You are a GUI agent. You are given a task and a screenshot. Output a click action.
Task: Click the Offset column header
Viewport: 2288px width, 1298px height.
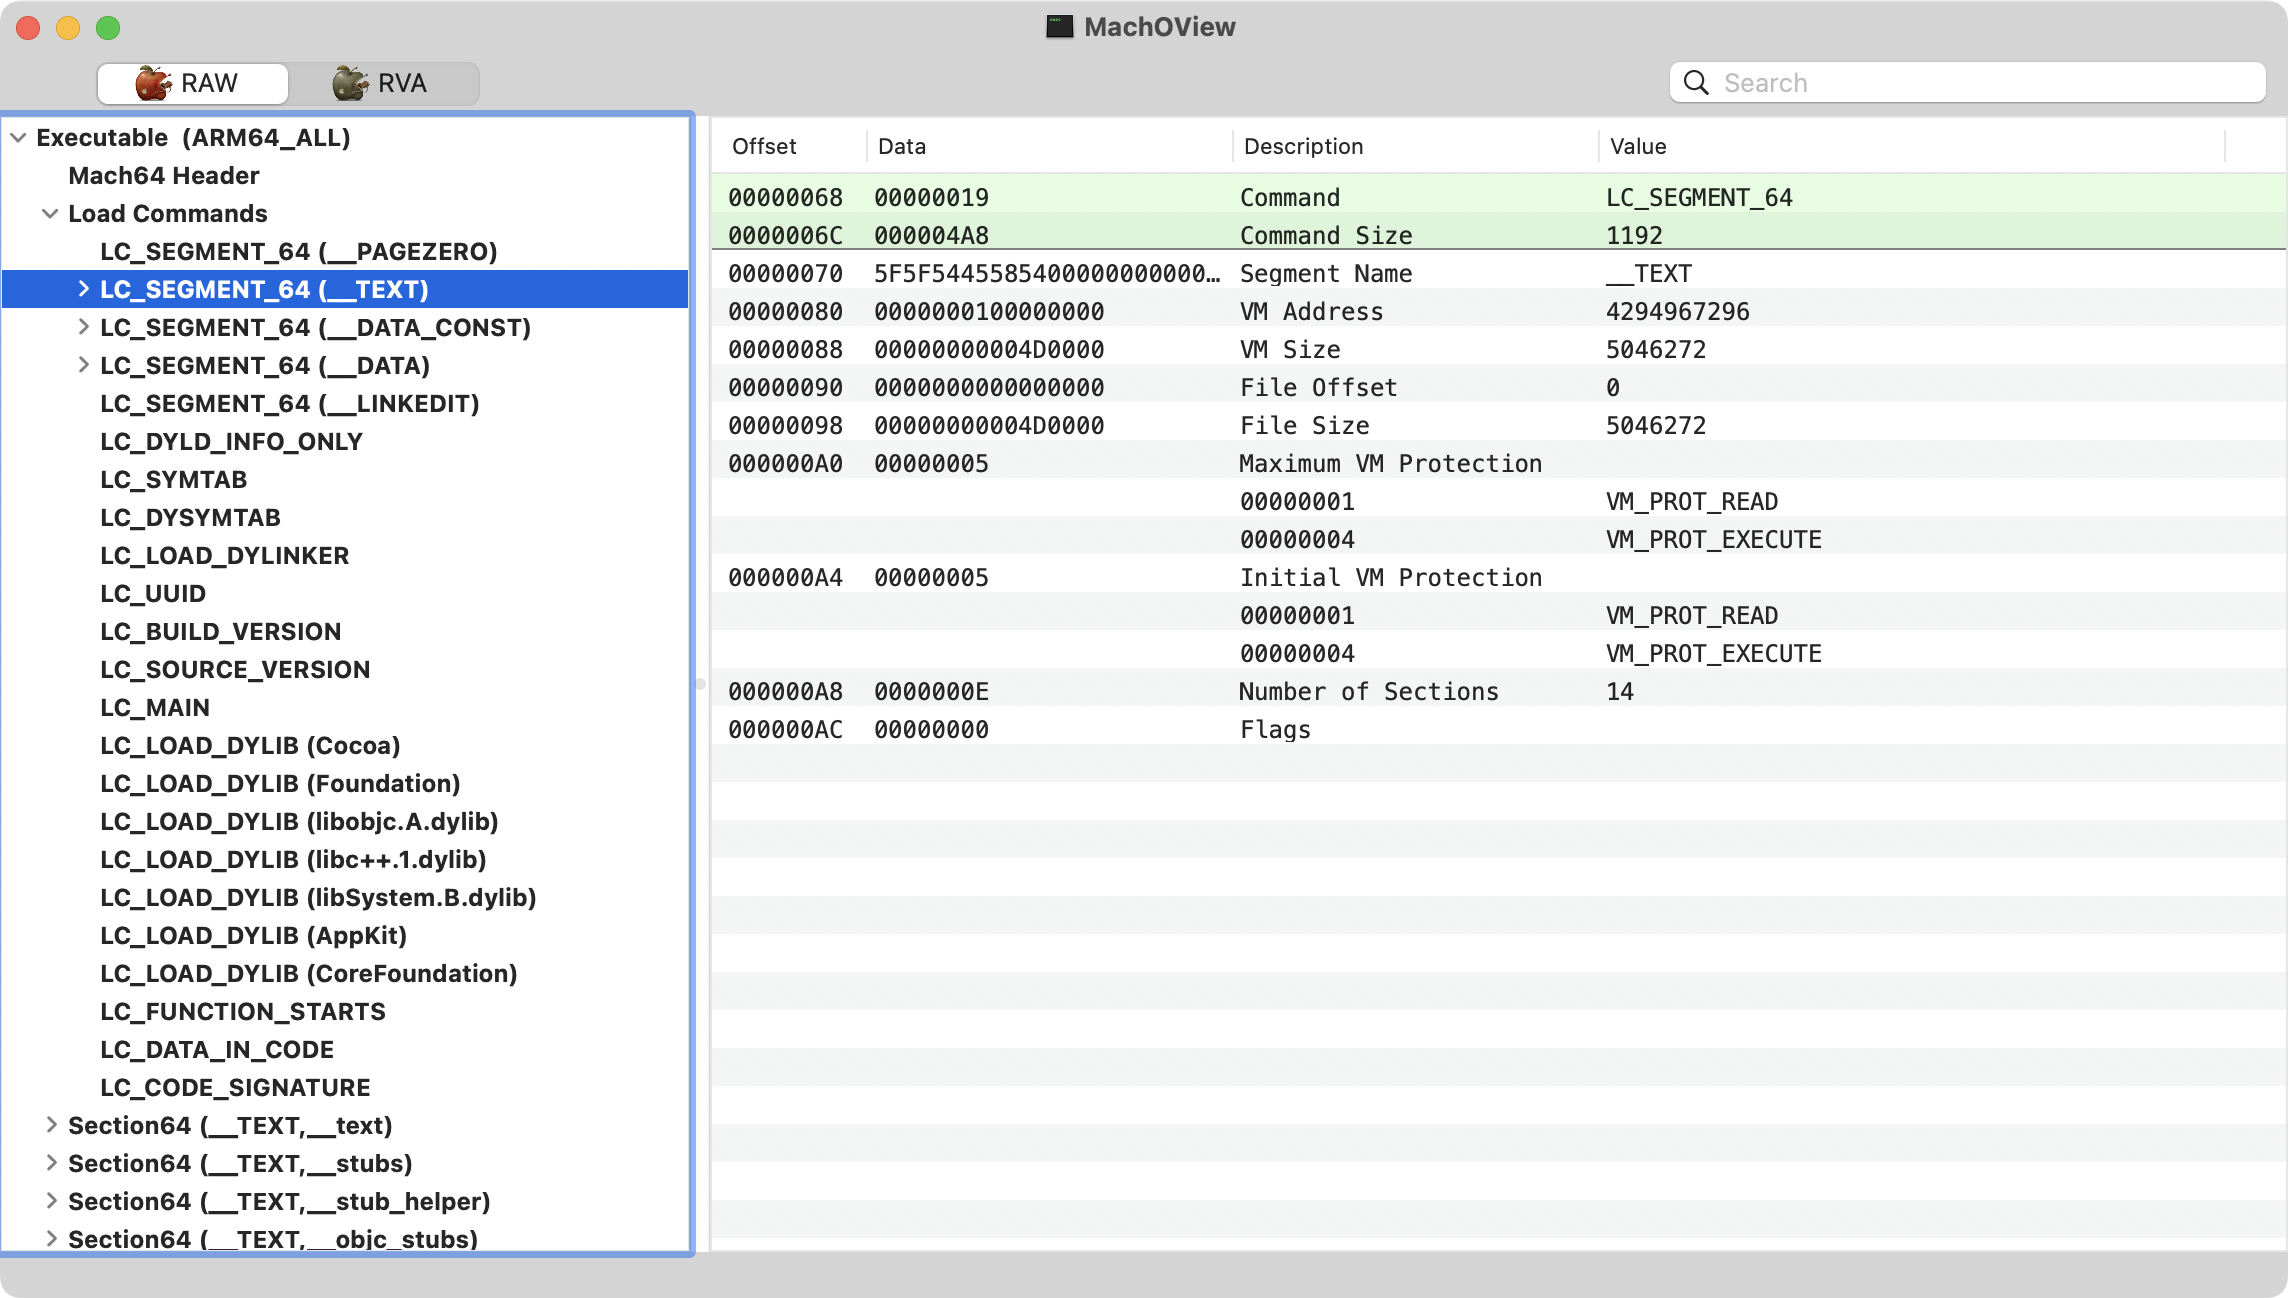pyautogui.click(x=764, y=147)
